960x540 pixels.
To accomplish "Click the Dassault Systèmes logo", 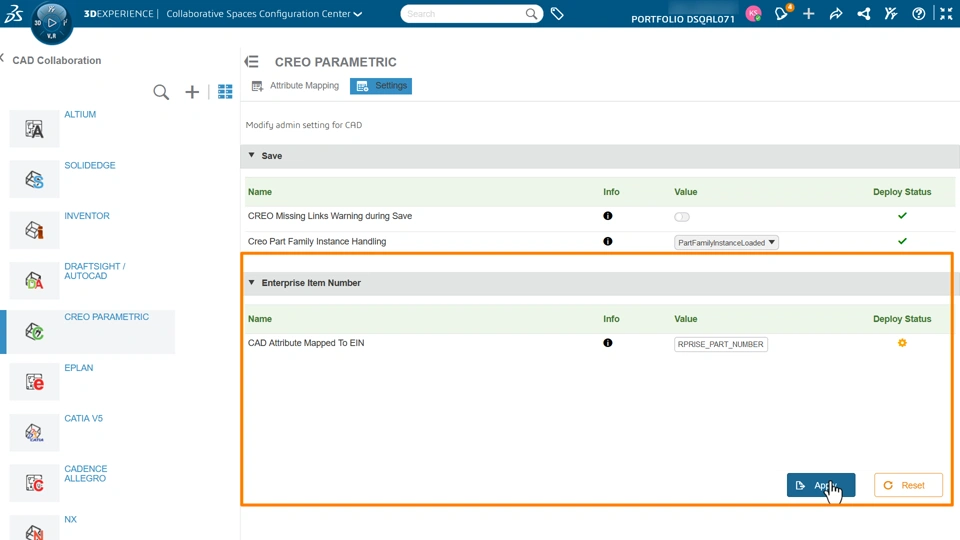I will pyautogui.click(x=13, y=13).
